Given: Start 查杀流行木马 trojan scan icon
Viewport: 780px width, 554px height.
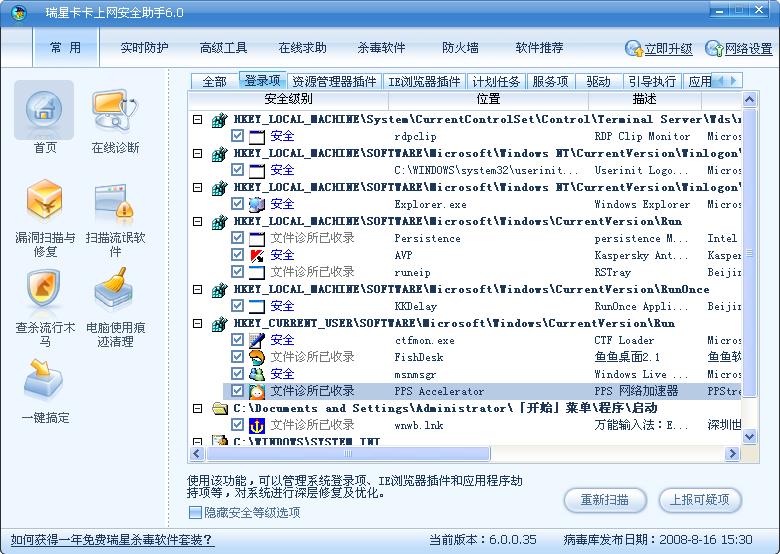Looking at the screenshot, I should [x=45, y=288].
